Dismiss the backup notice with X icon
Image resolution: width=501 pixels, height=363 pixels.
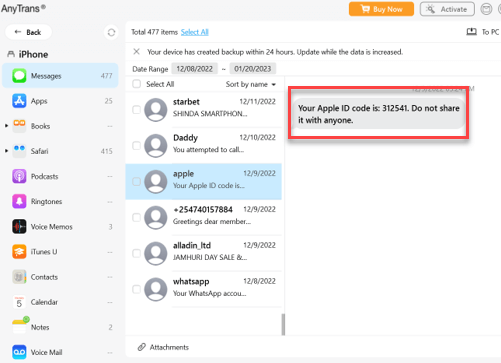click(x=136, y=51)
